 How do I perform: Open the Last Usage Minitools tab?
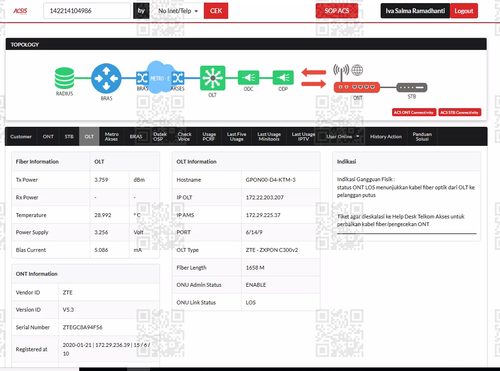[x=269, y=137]
